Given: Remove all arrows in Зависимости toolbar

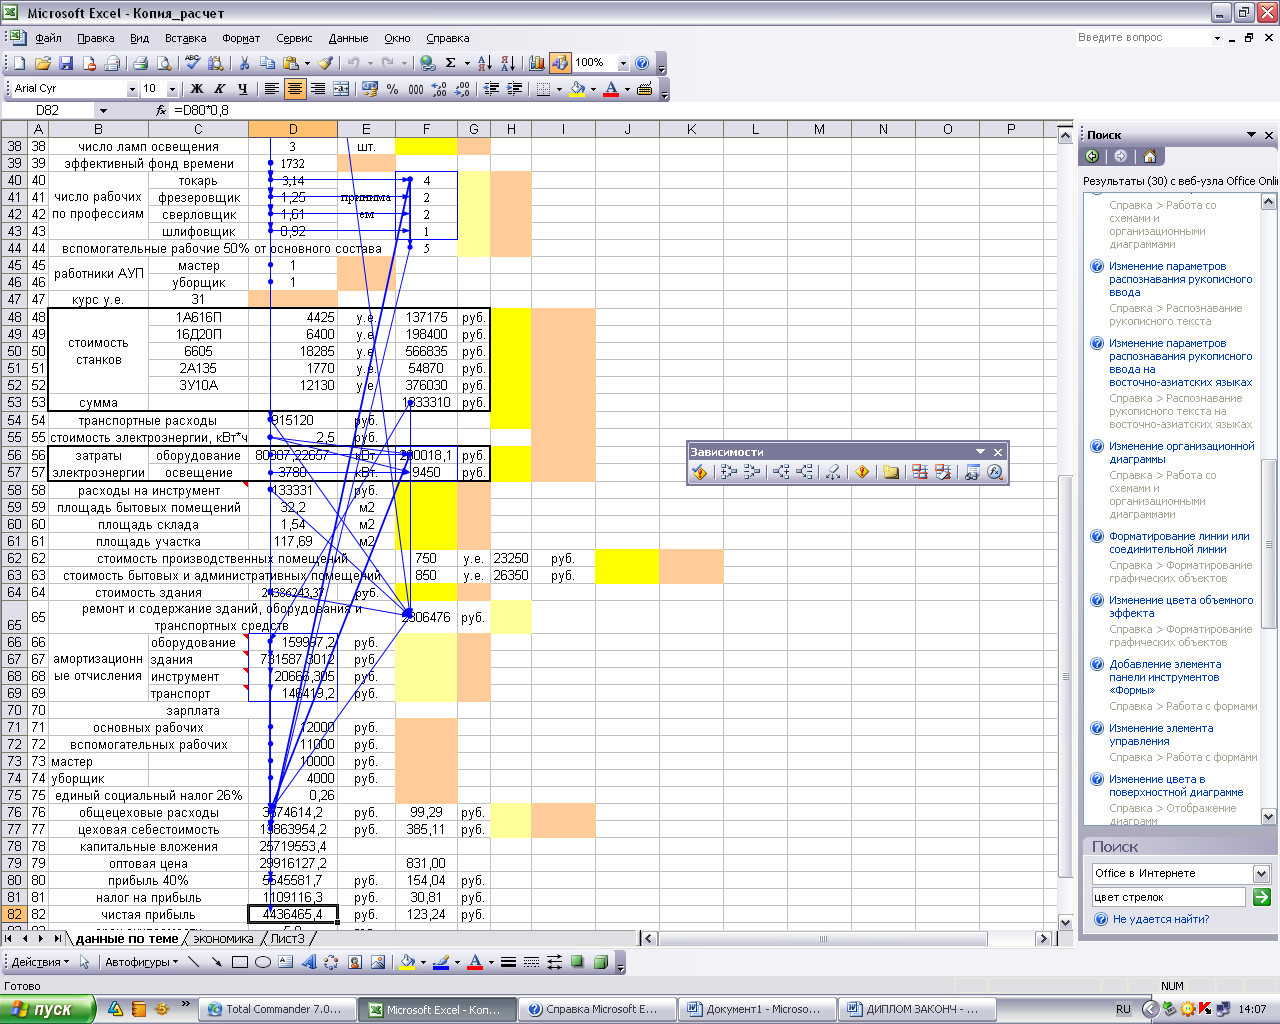Looking at the screenshot, I should 832,472.
